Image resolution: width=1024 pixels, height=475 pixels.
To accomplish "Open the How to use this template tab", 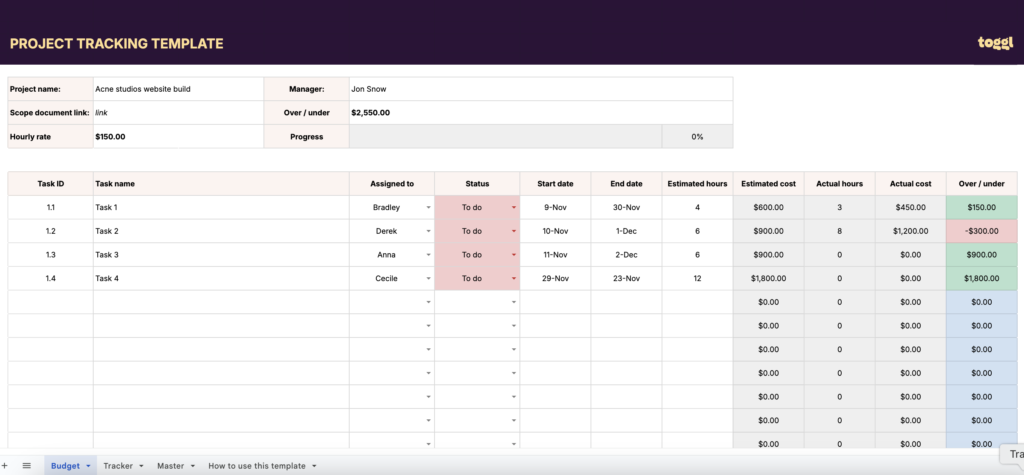I will pos(257,466).
